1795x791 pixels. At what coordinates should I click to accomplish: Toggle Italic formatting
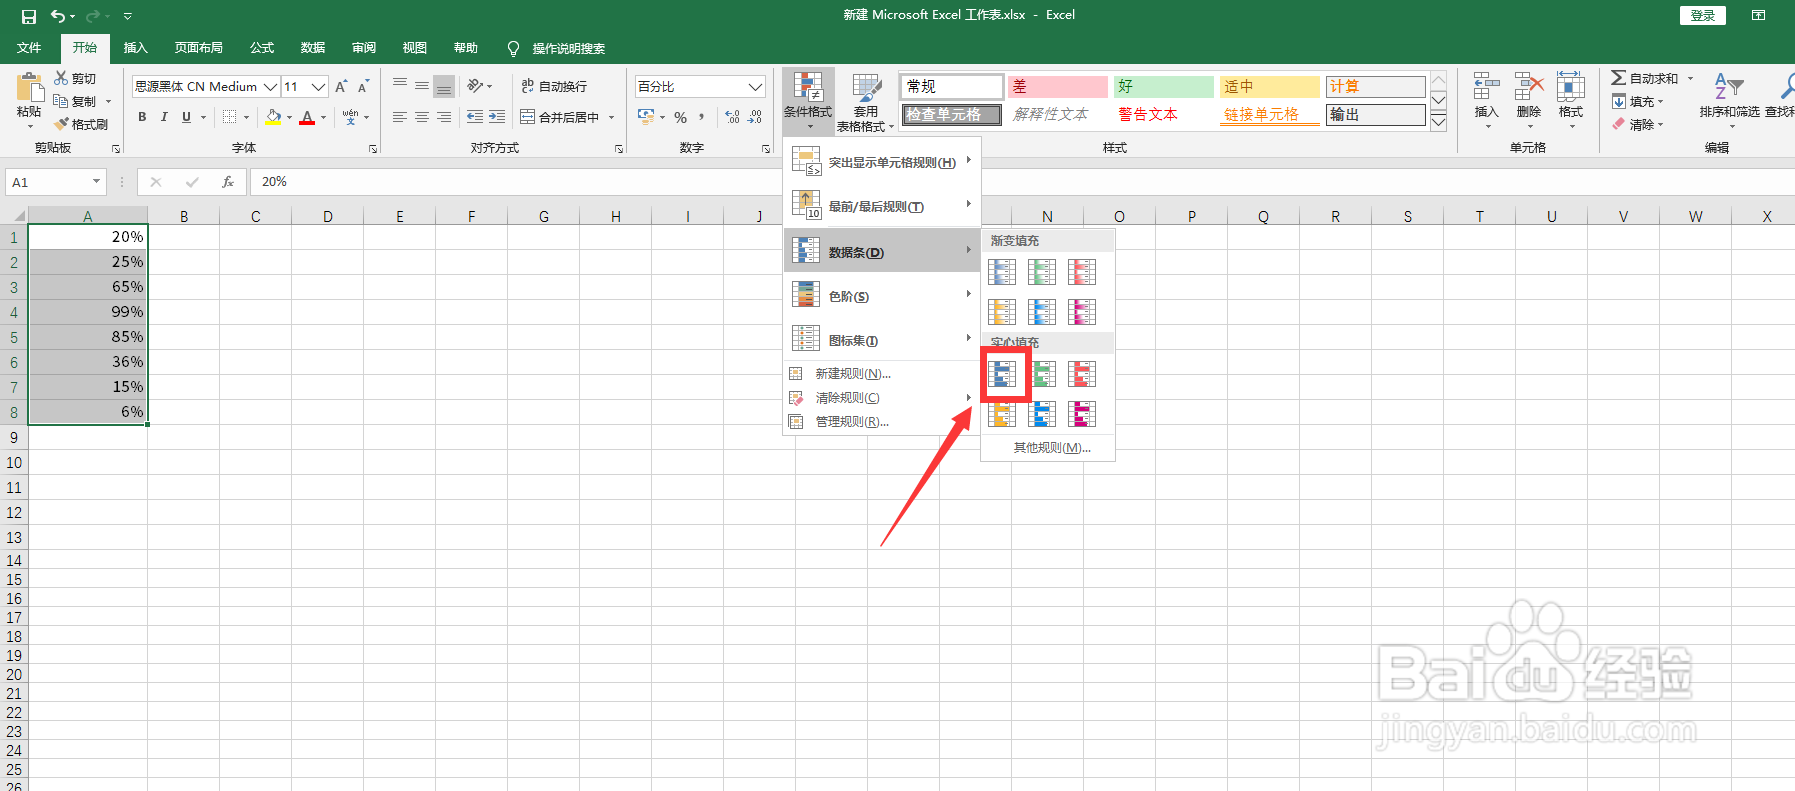coord(164,117)
